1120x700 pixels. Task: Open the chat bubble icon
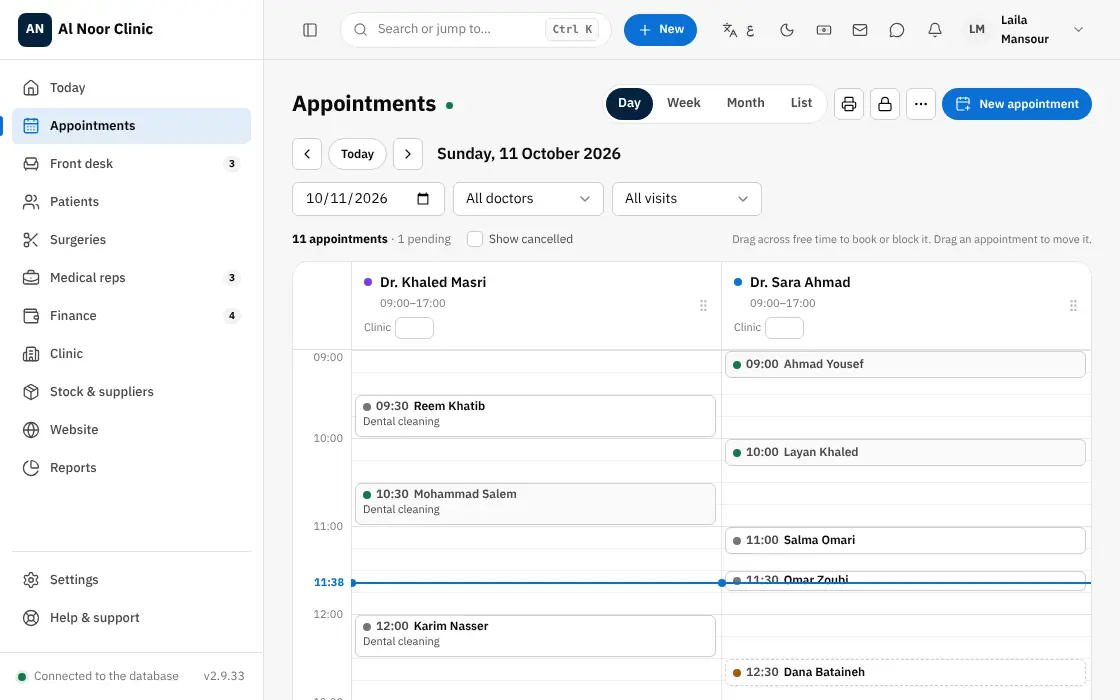pos(897,30)
